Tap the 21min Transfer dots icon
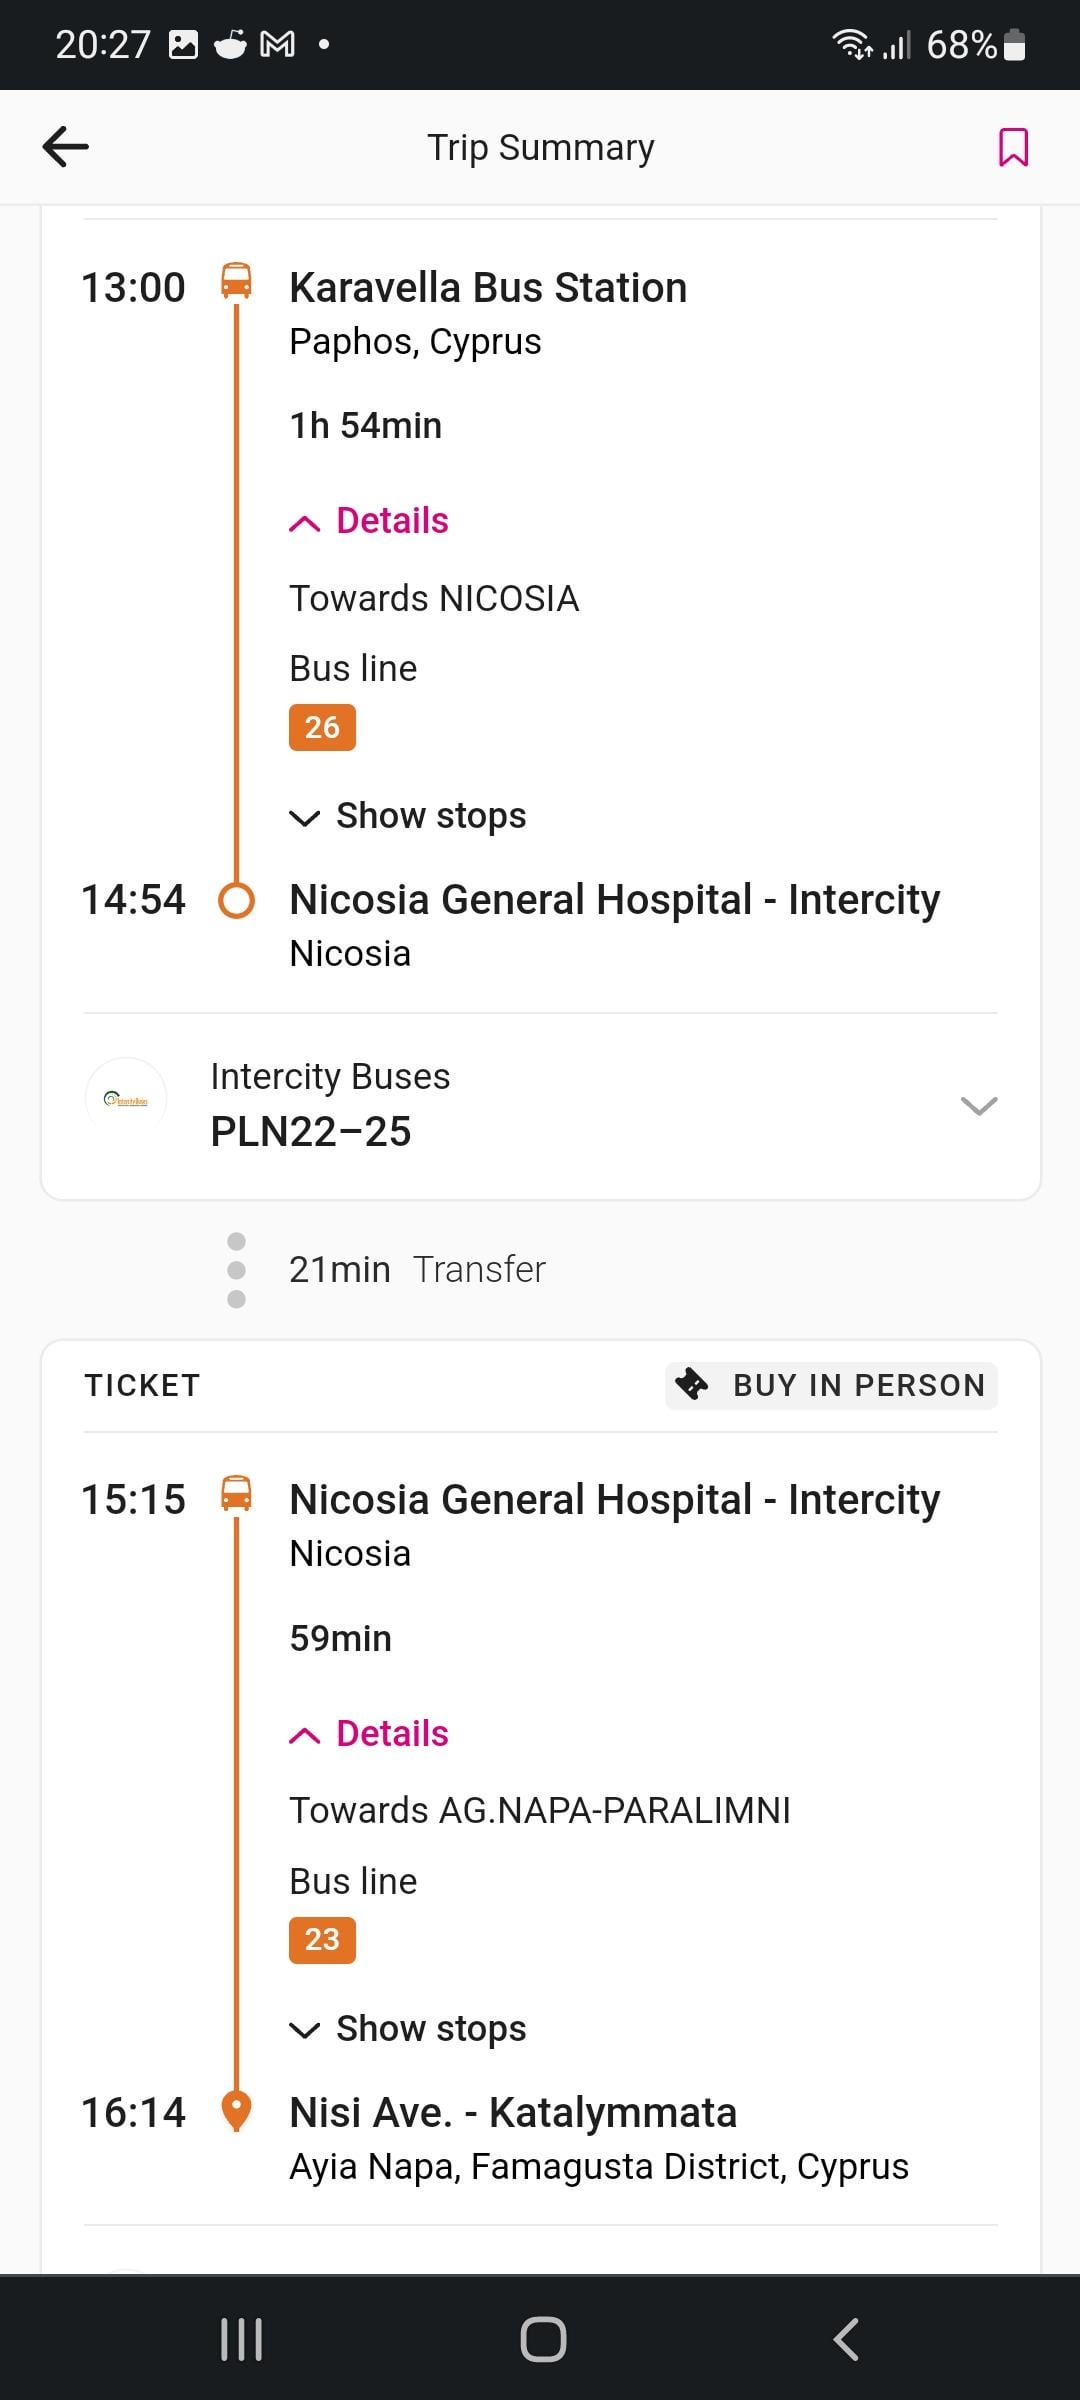The height and width of the screenshot is (2400, 1080). (237, 1270)
